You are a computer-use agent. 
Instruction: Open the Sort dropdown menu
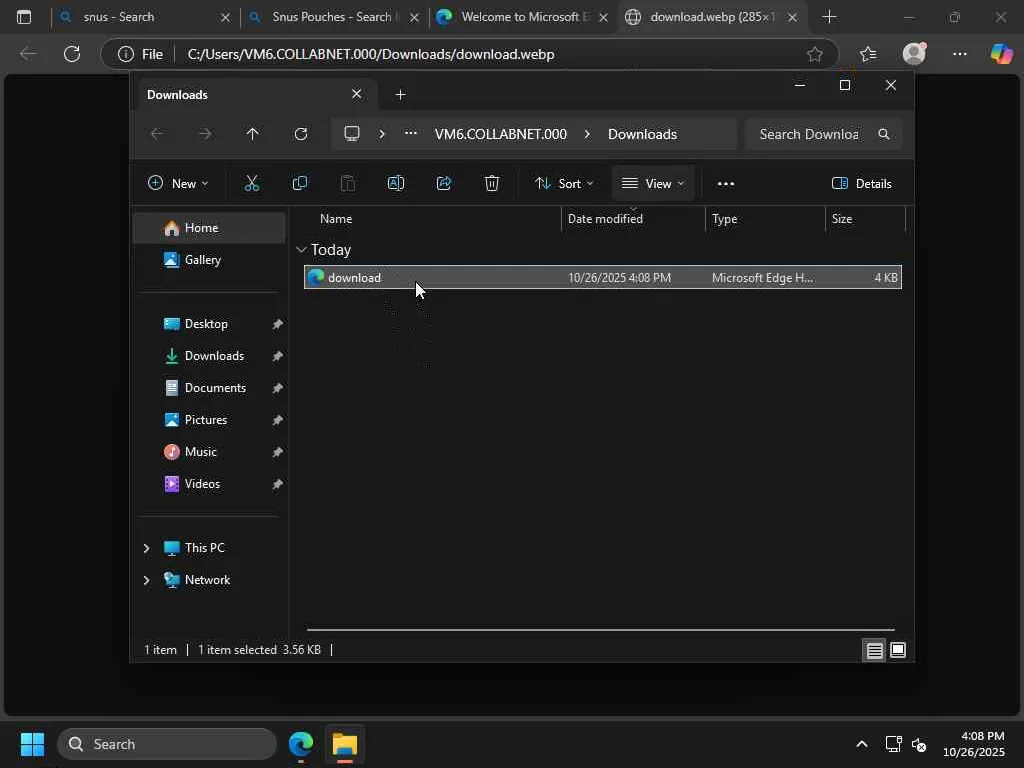[x=564, y=183]
